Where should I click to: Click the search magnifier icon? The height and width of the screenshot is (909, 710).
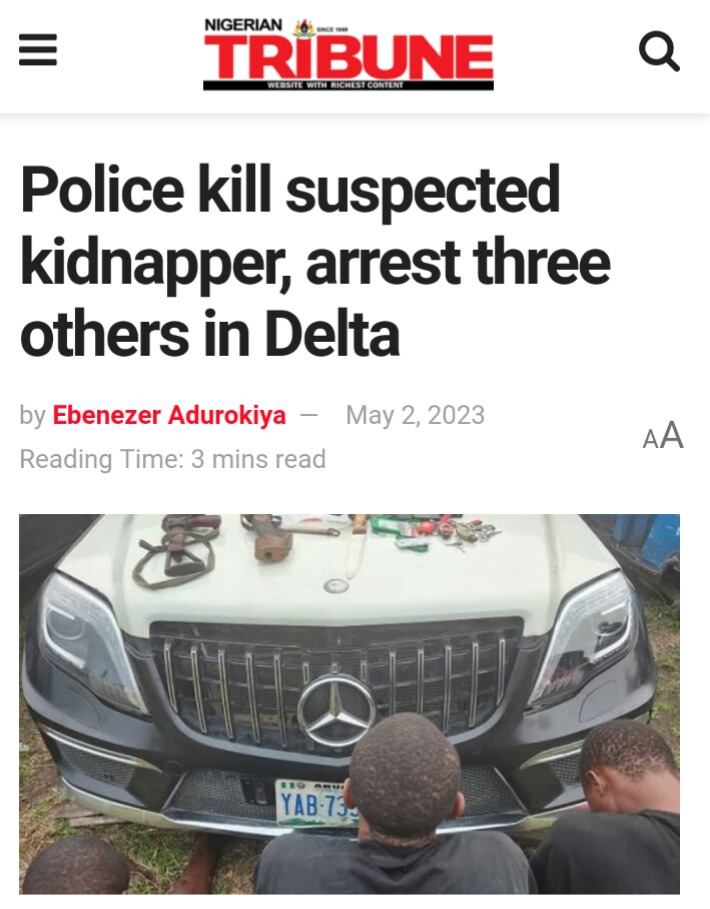click(x=659, y=52)
